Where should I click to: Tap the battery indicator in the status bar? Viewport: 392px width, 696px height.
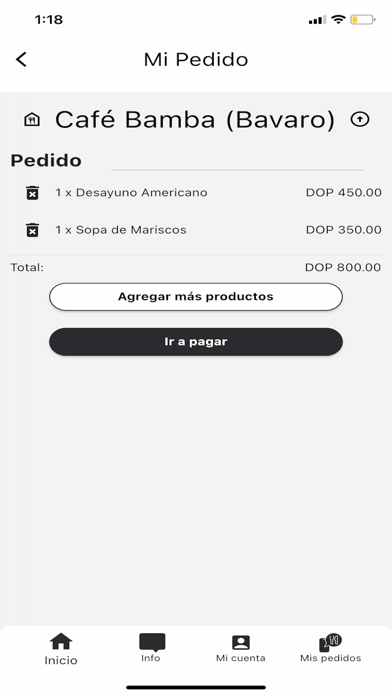363,20
